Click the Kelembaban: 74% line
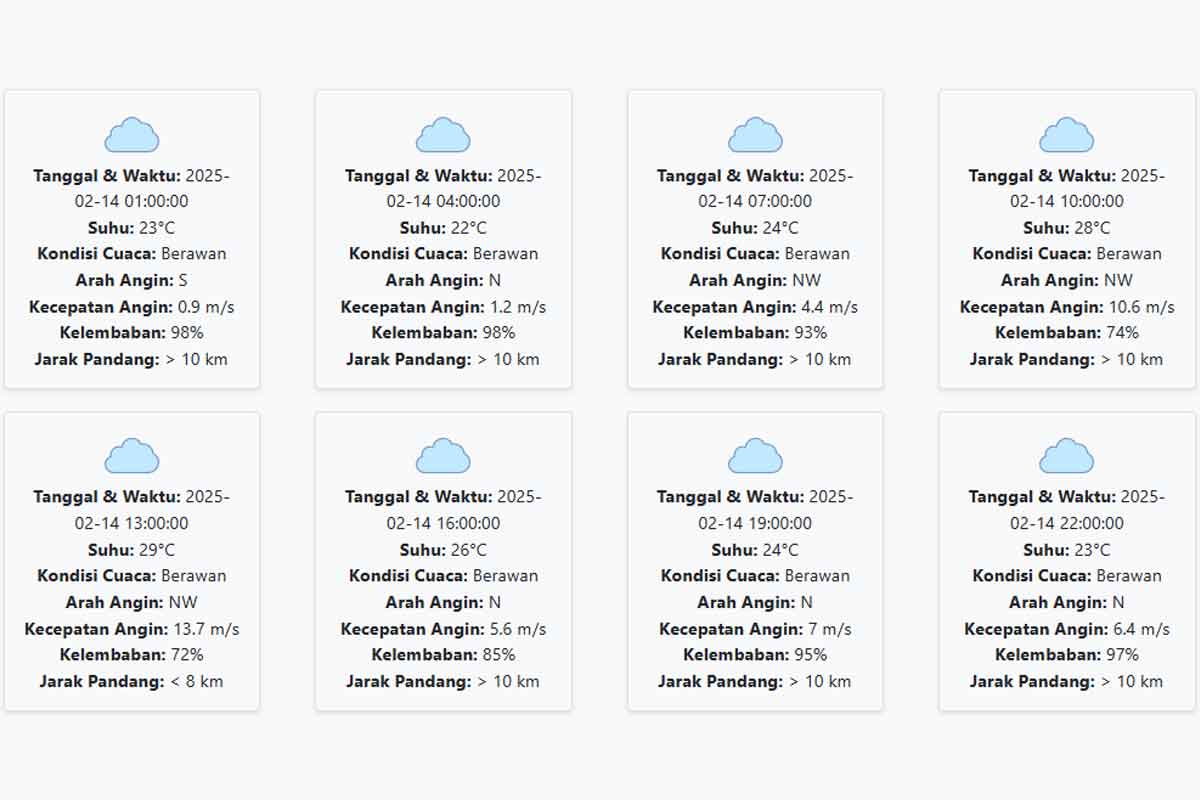This screenshot has width=1200, height=800. point(1067,333)
